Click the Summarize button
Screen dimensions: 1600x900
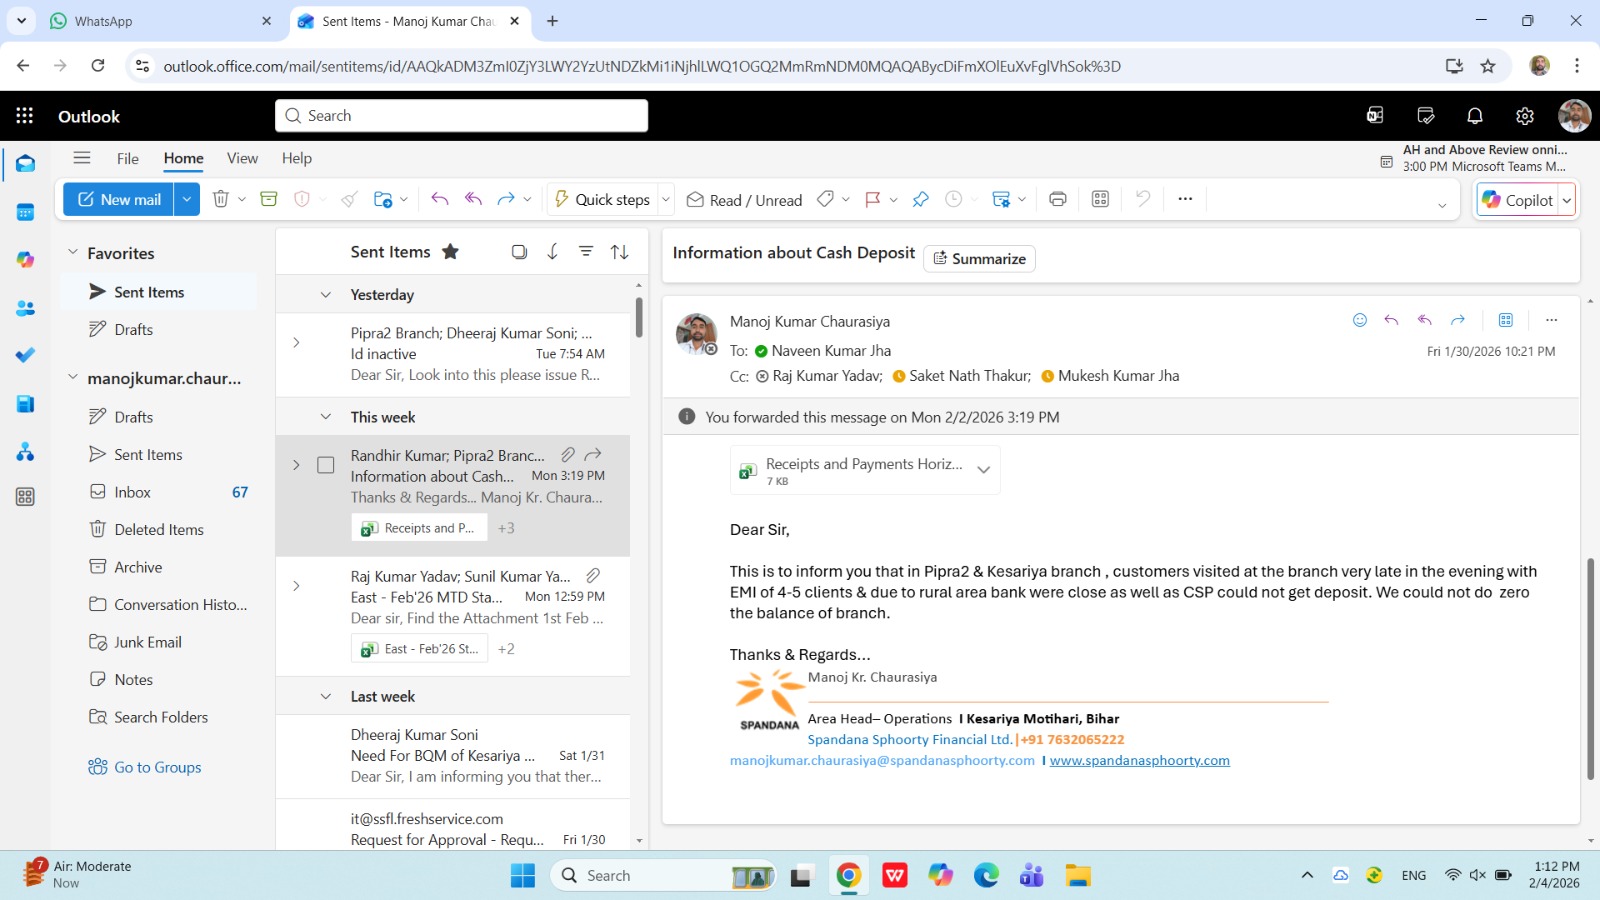(979, 259)
